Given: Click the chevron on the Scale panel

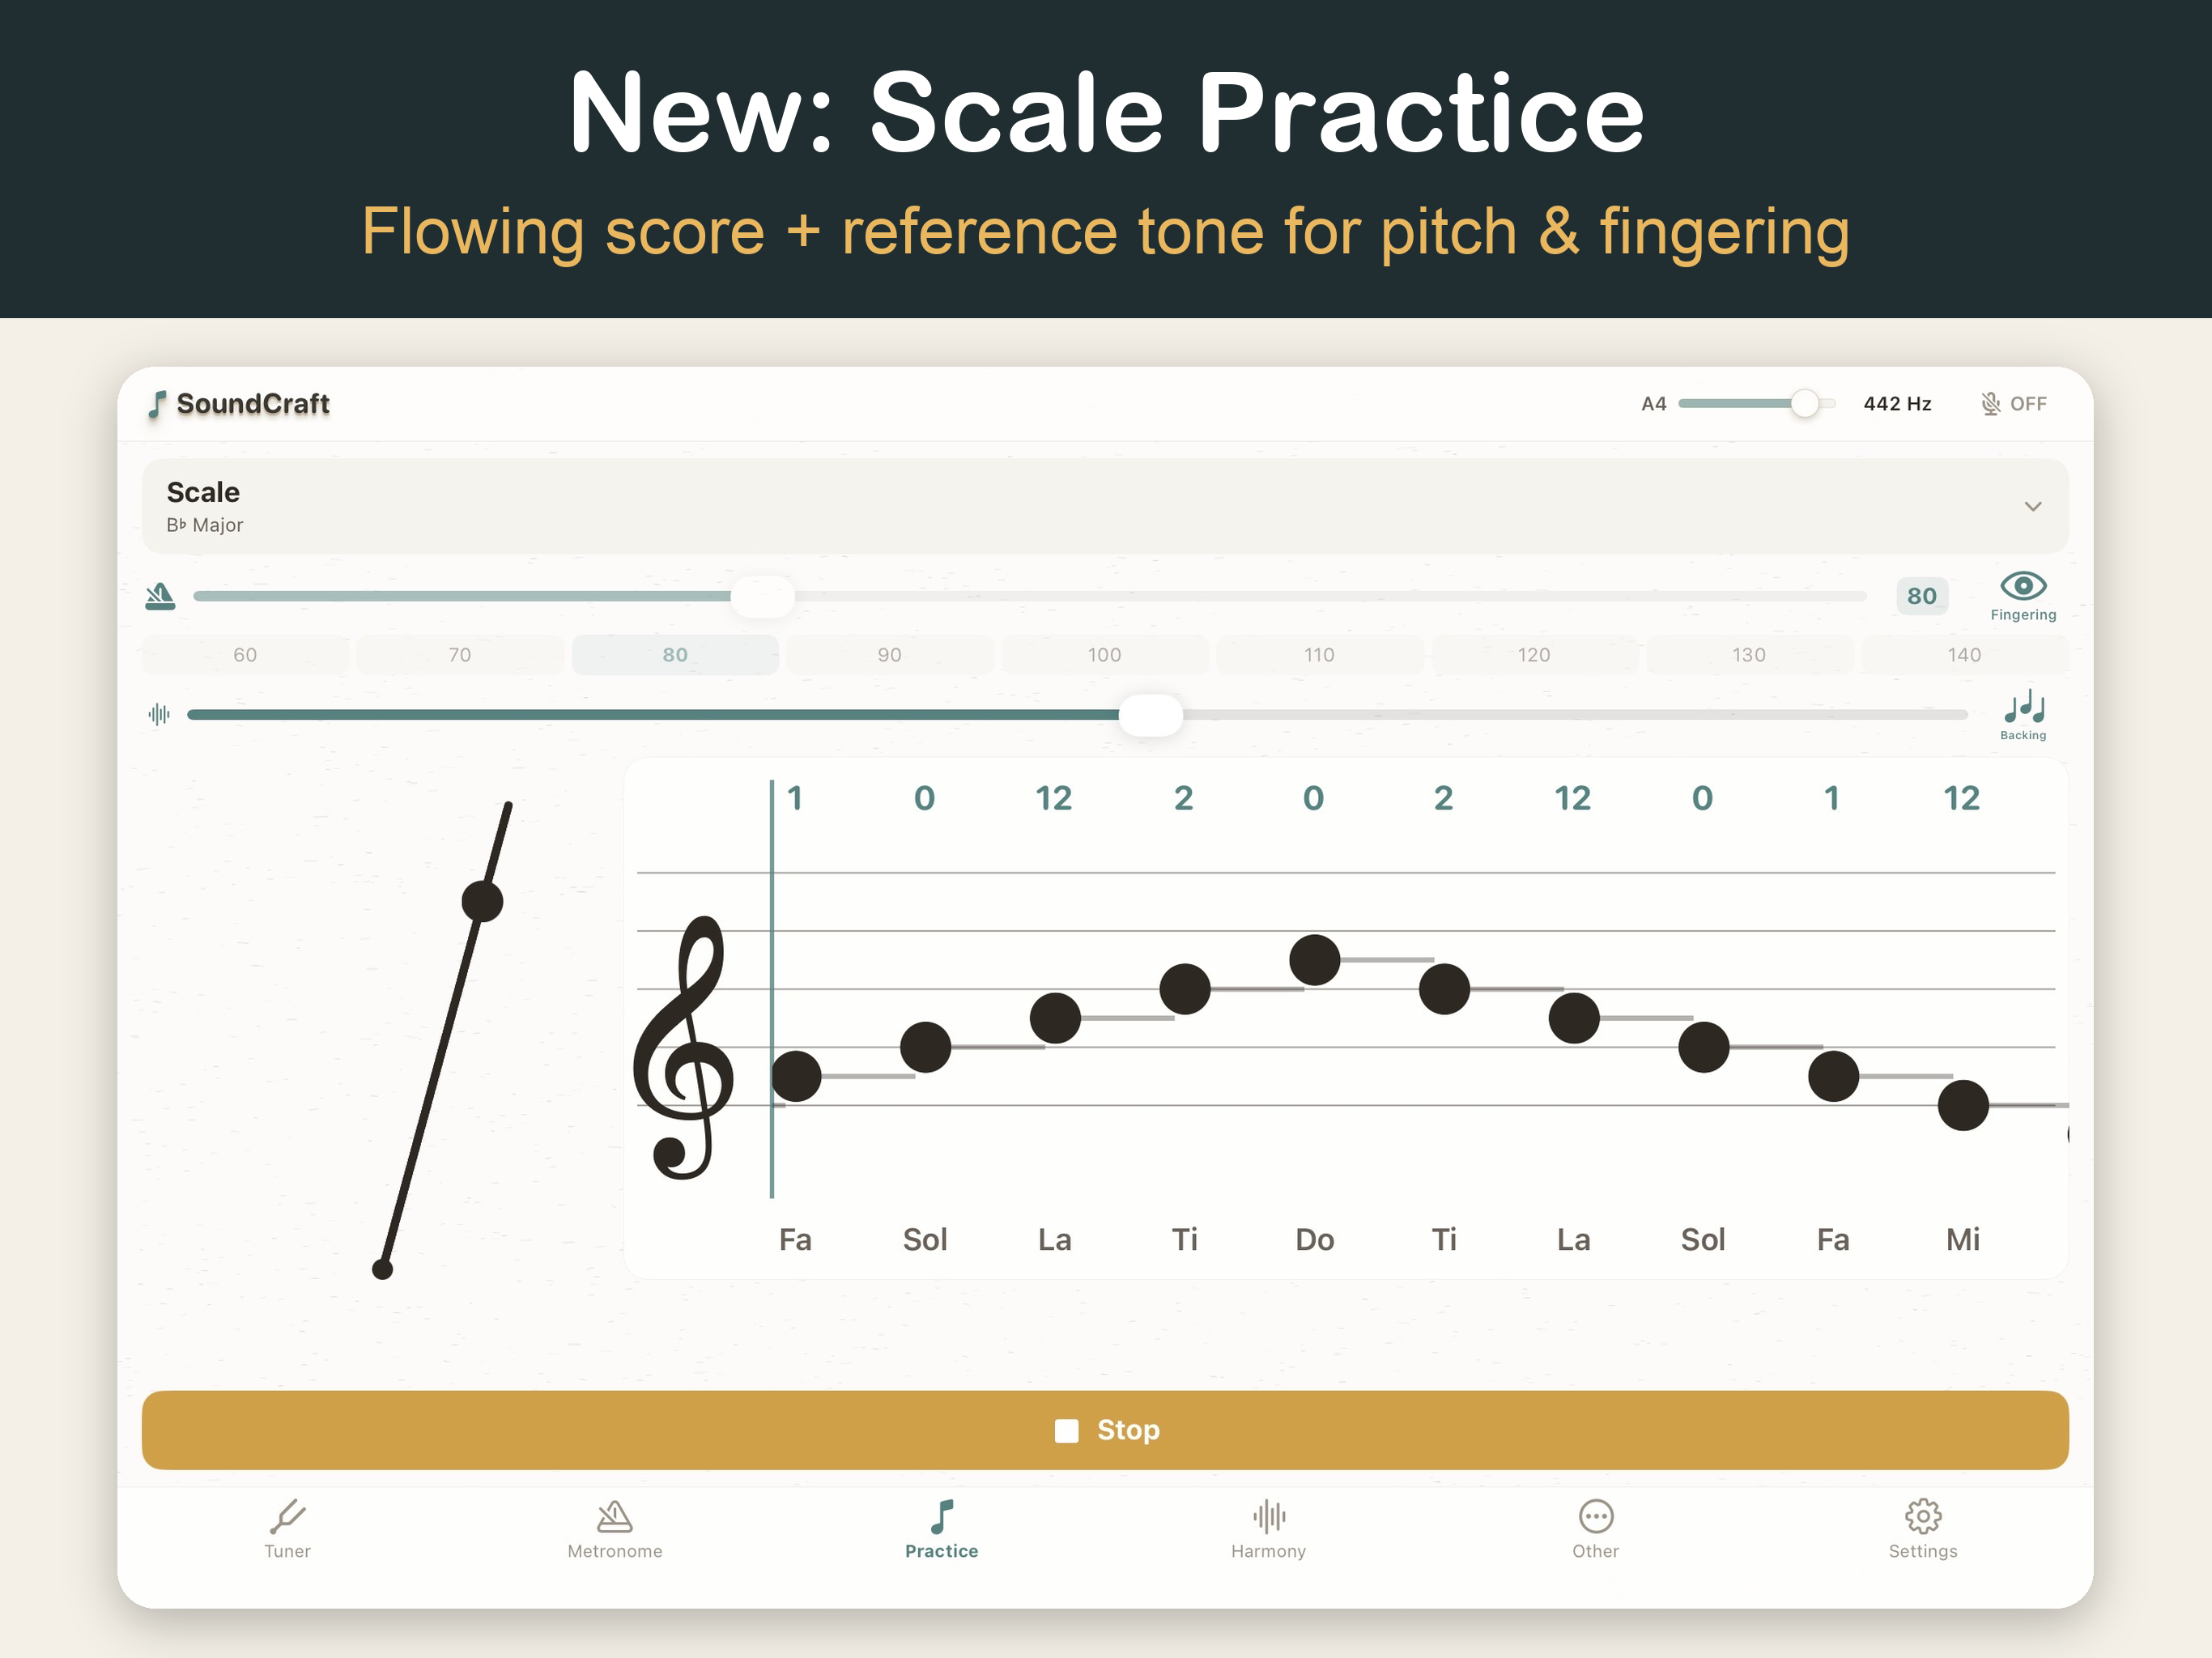Looking at the screenshot, I should coord(2032,506).
